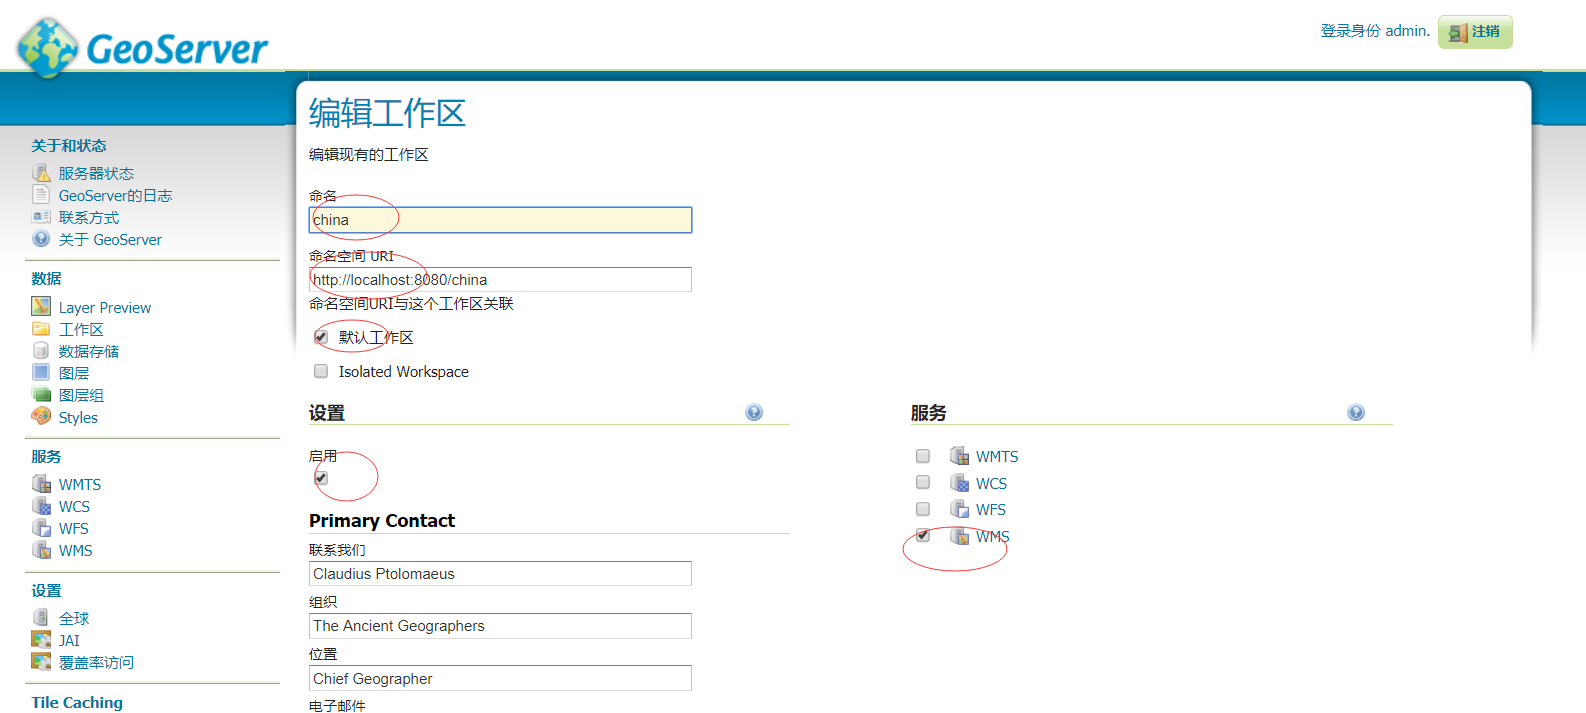The height and width of the screenshot is (713, 1586).
Task: Open the contact information link
Action: pos(88,217)
